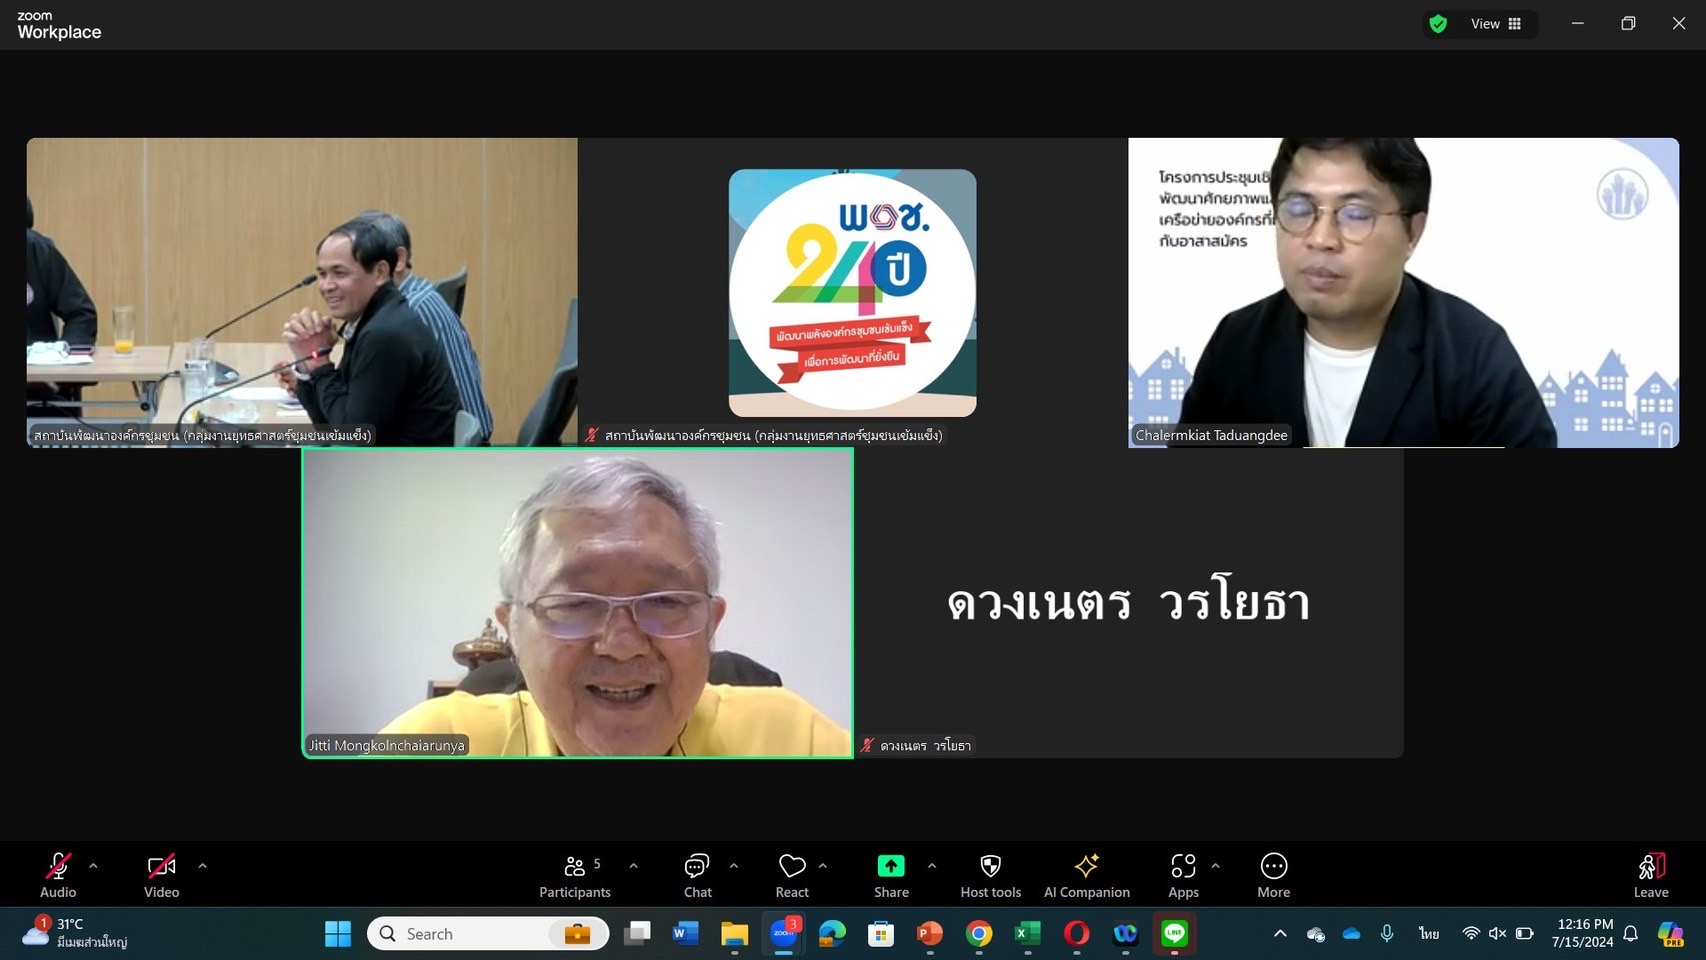The width and height of the screenshot is (1706, 960).
Task: Open the Participants panel
Action: click(574, 875)
